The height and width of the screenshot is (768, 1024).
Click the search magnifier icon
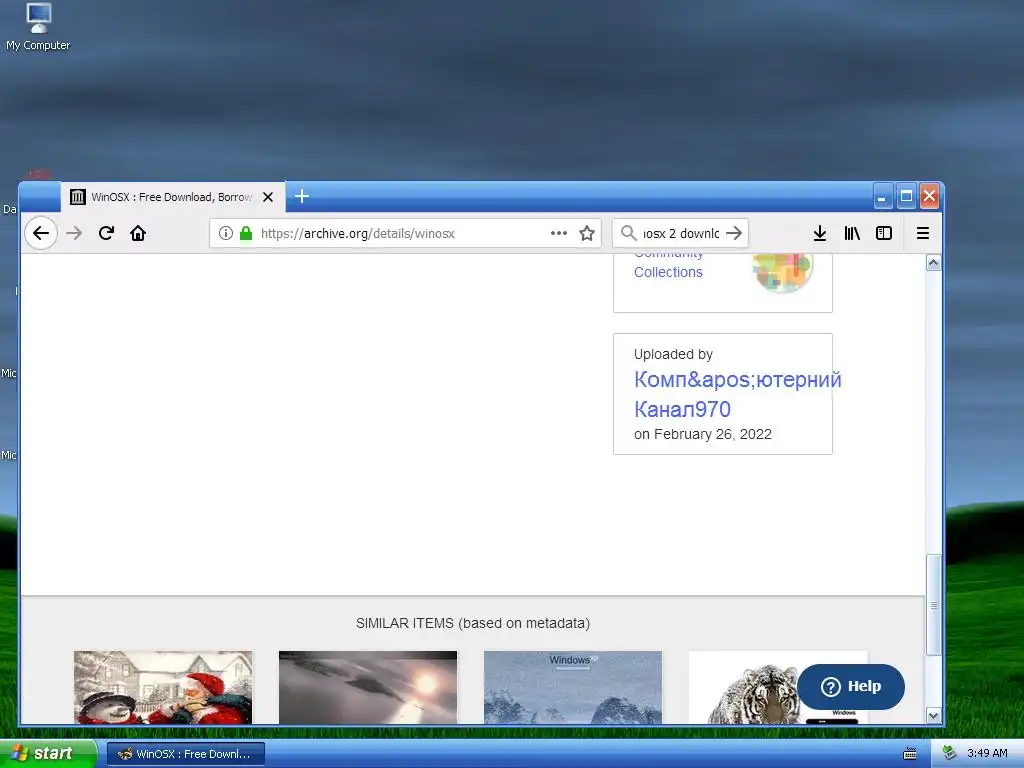[628, 233]
